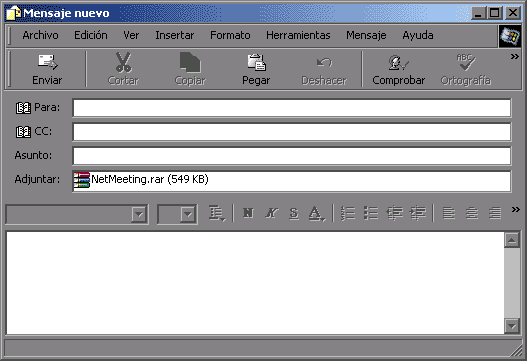Click the CC: recipient button

click(34, 131)
